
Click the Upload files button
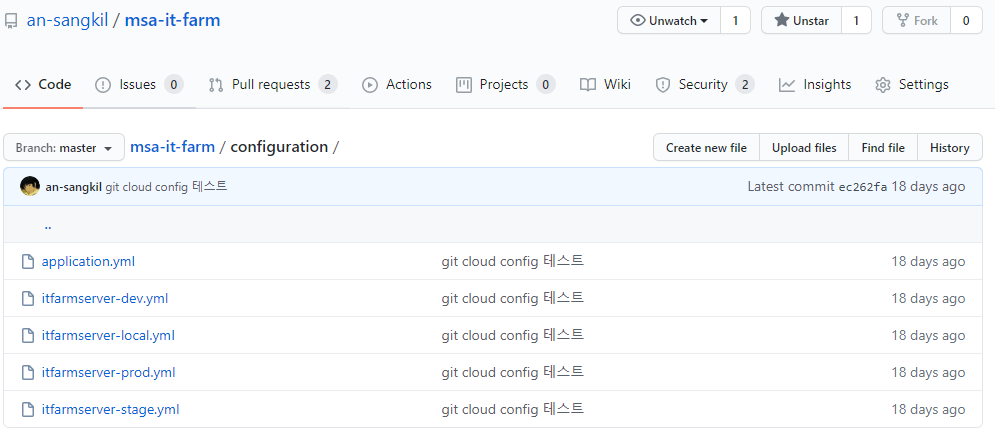(804, 148)
